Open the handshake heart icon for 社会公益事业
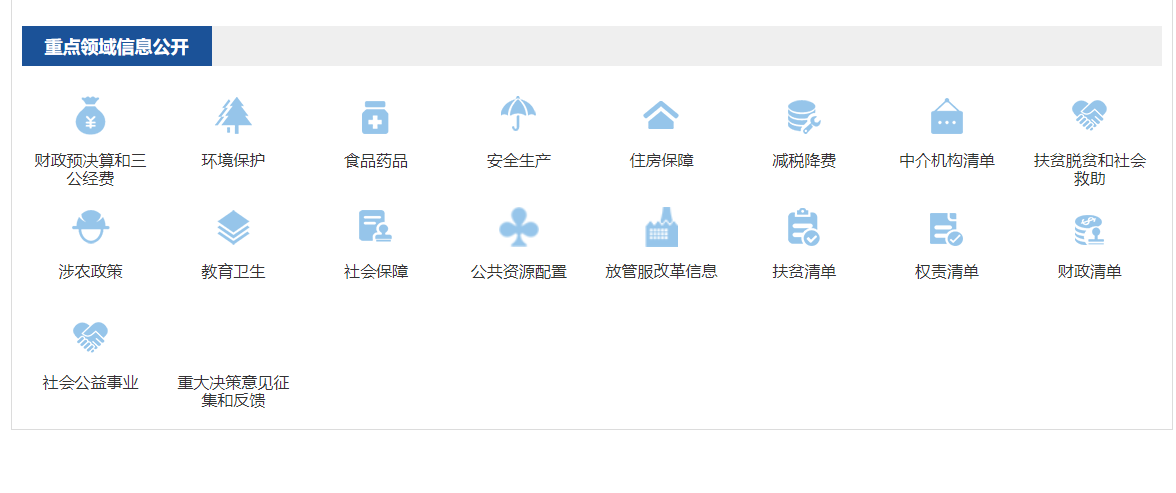The height and width of the screenshot is (493, 1176). 91,337
